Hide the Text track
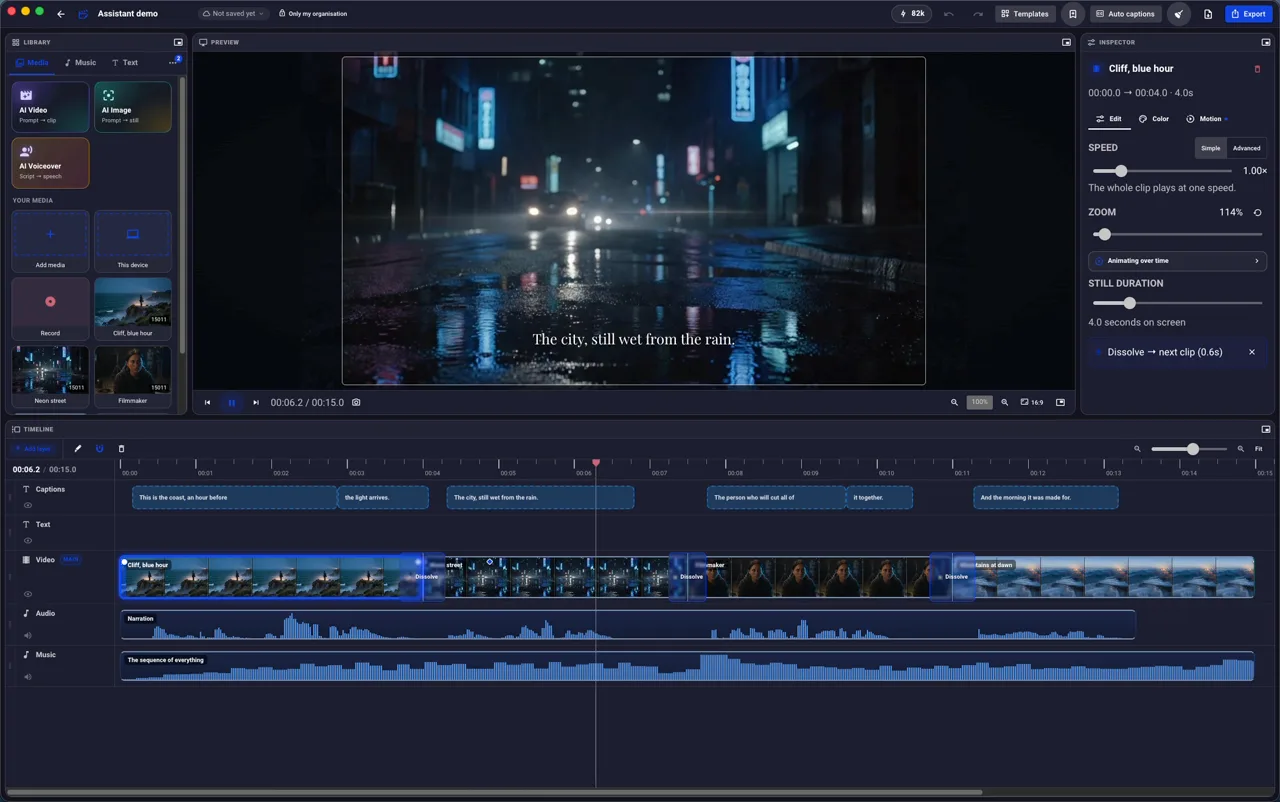 [x=28, y=541]
